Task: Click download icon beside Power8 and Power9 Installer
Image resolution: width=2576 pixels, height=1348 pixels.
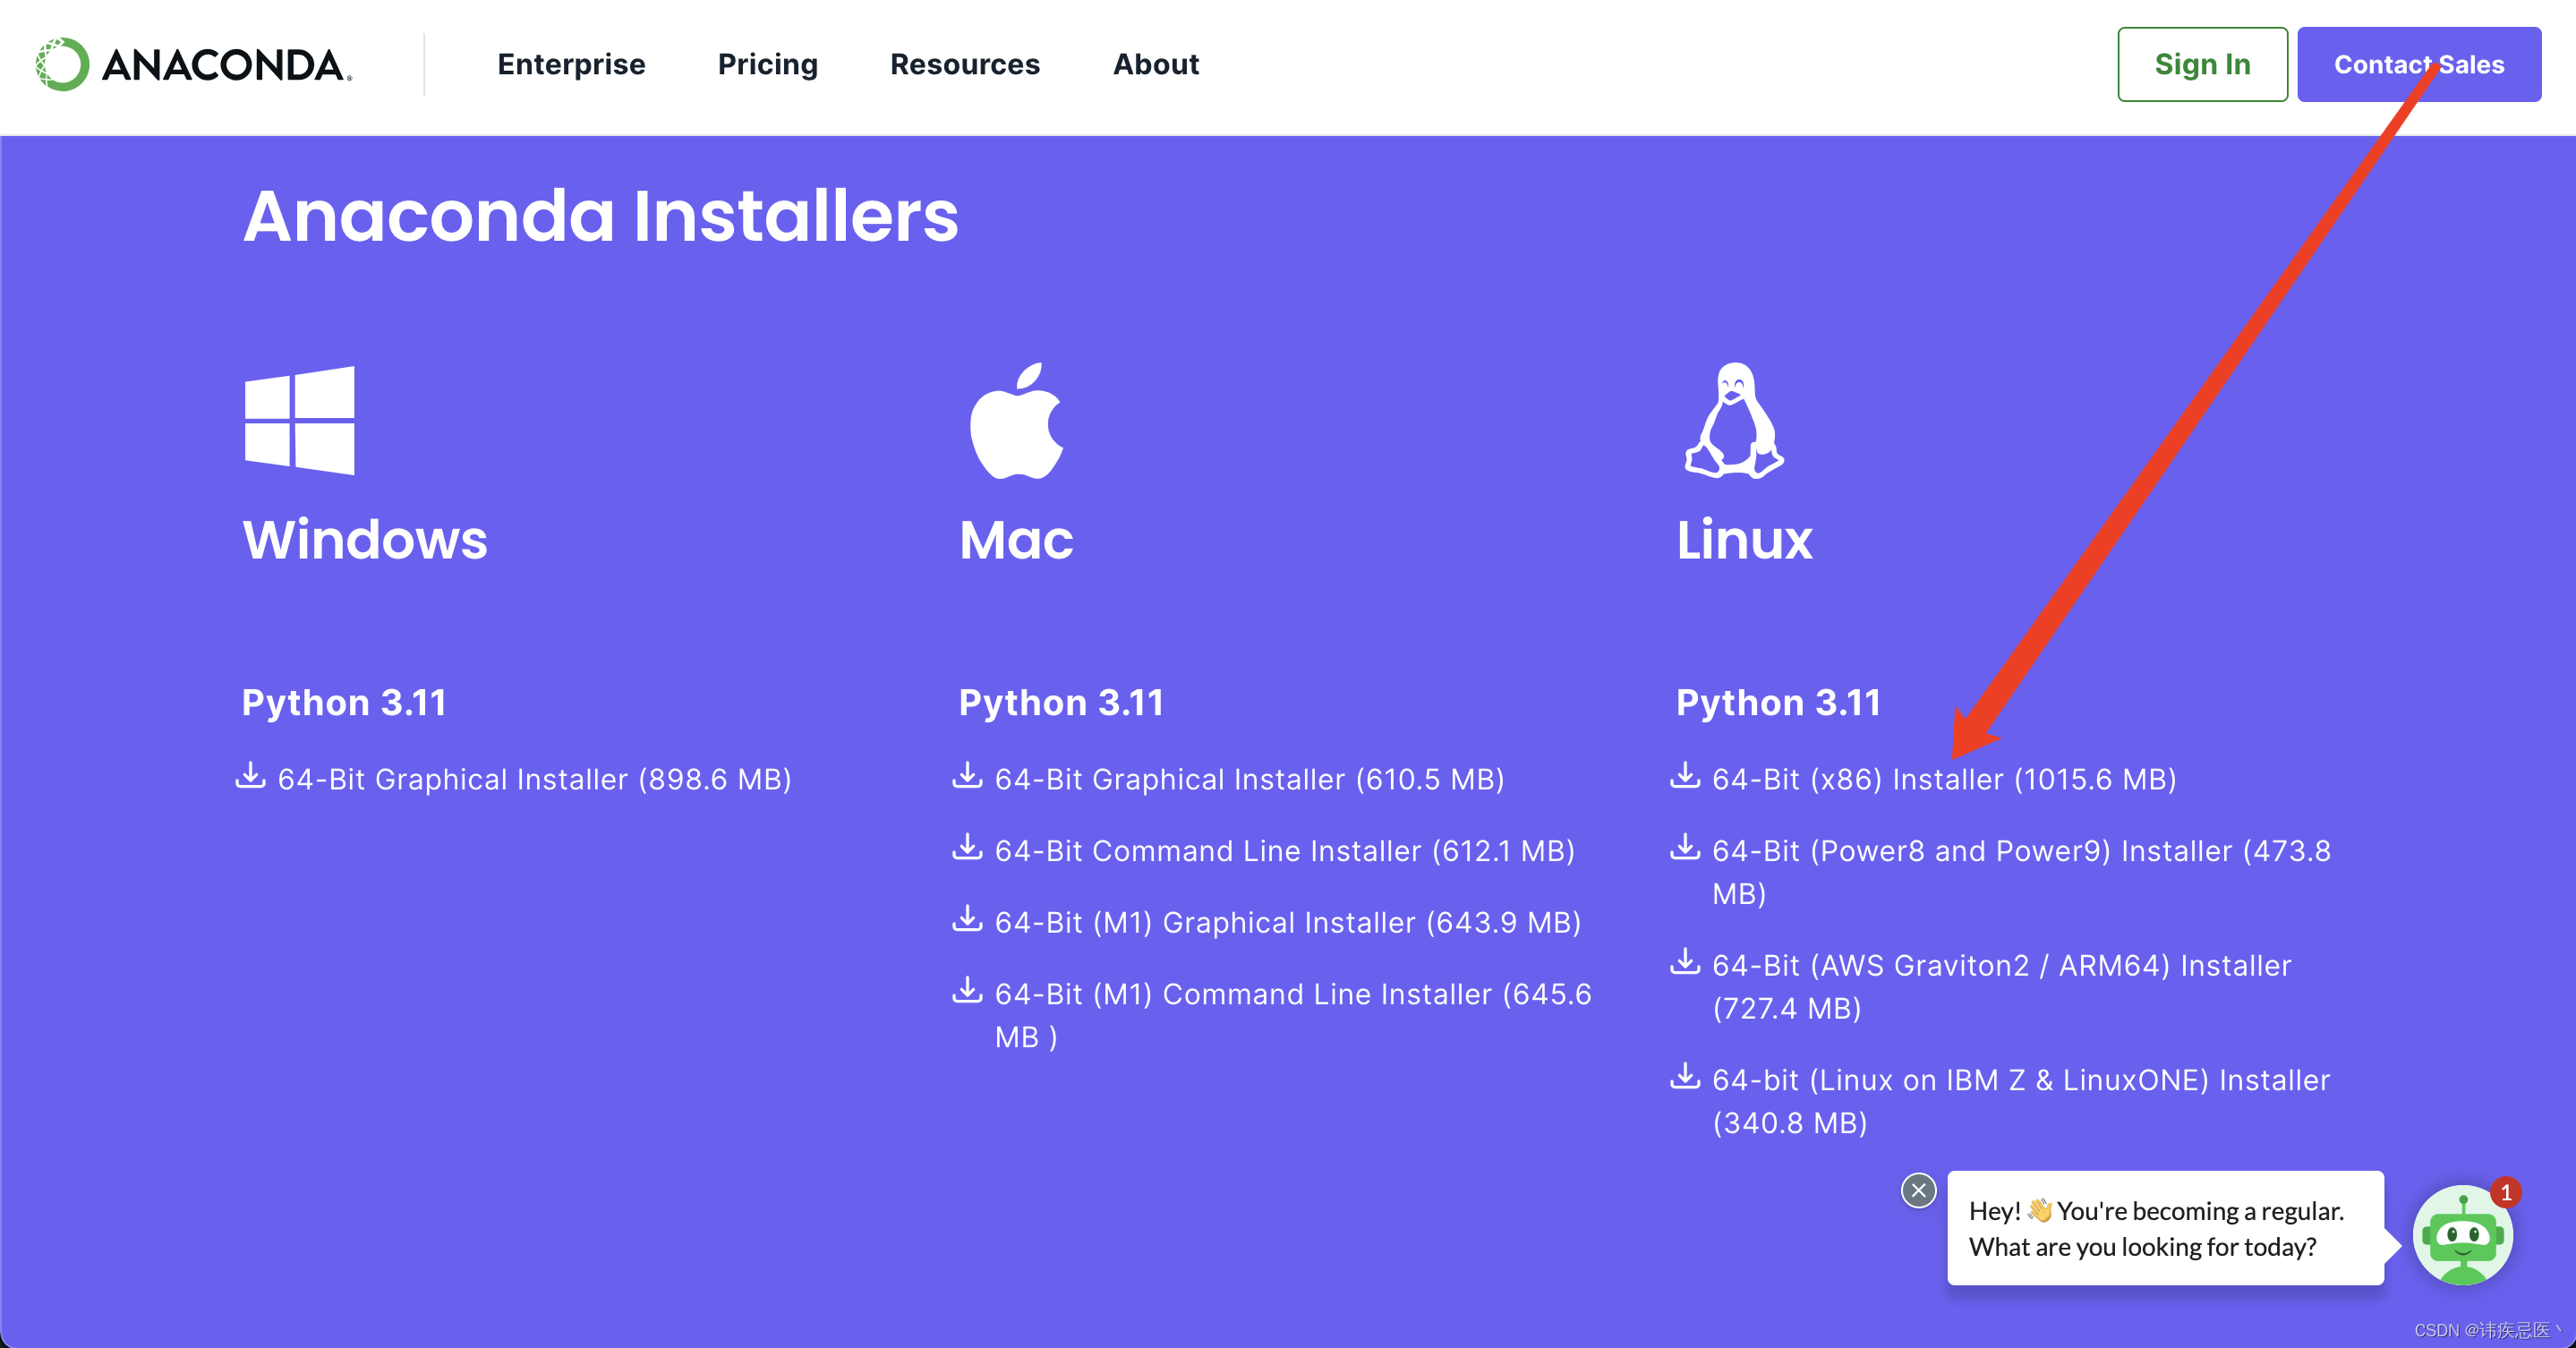Action: pyautogui.click(x=1685, y=847)
